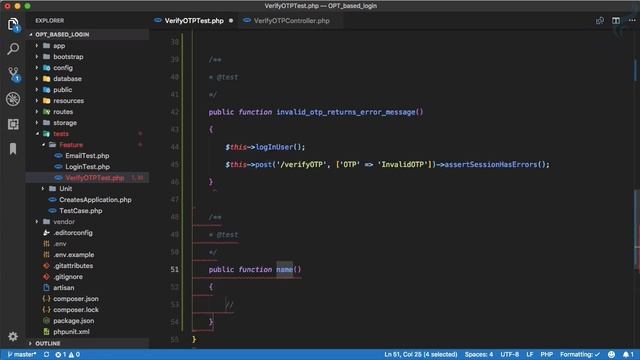Open the errors and warnings count
This screenshot has width=640, height=360.
tap(68, 354)
